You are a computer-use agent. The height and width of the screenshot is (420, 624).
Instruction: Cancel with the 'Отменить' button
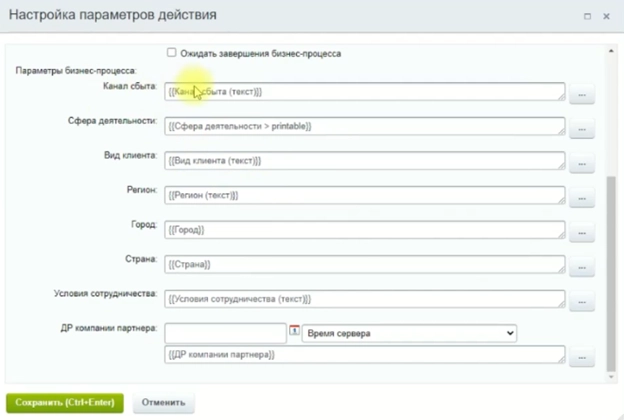coord(164,402)
